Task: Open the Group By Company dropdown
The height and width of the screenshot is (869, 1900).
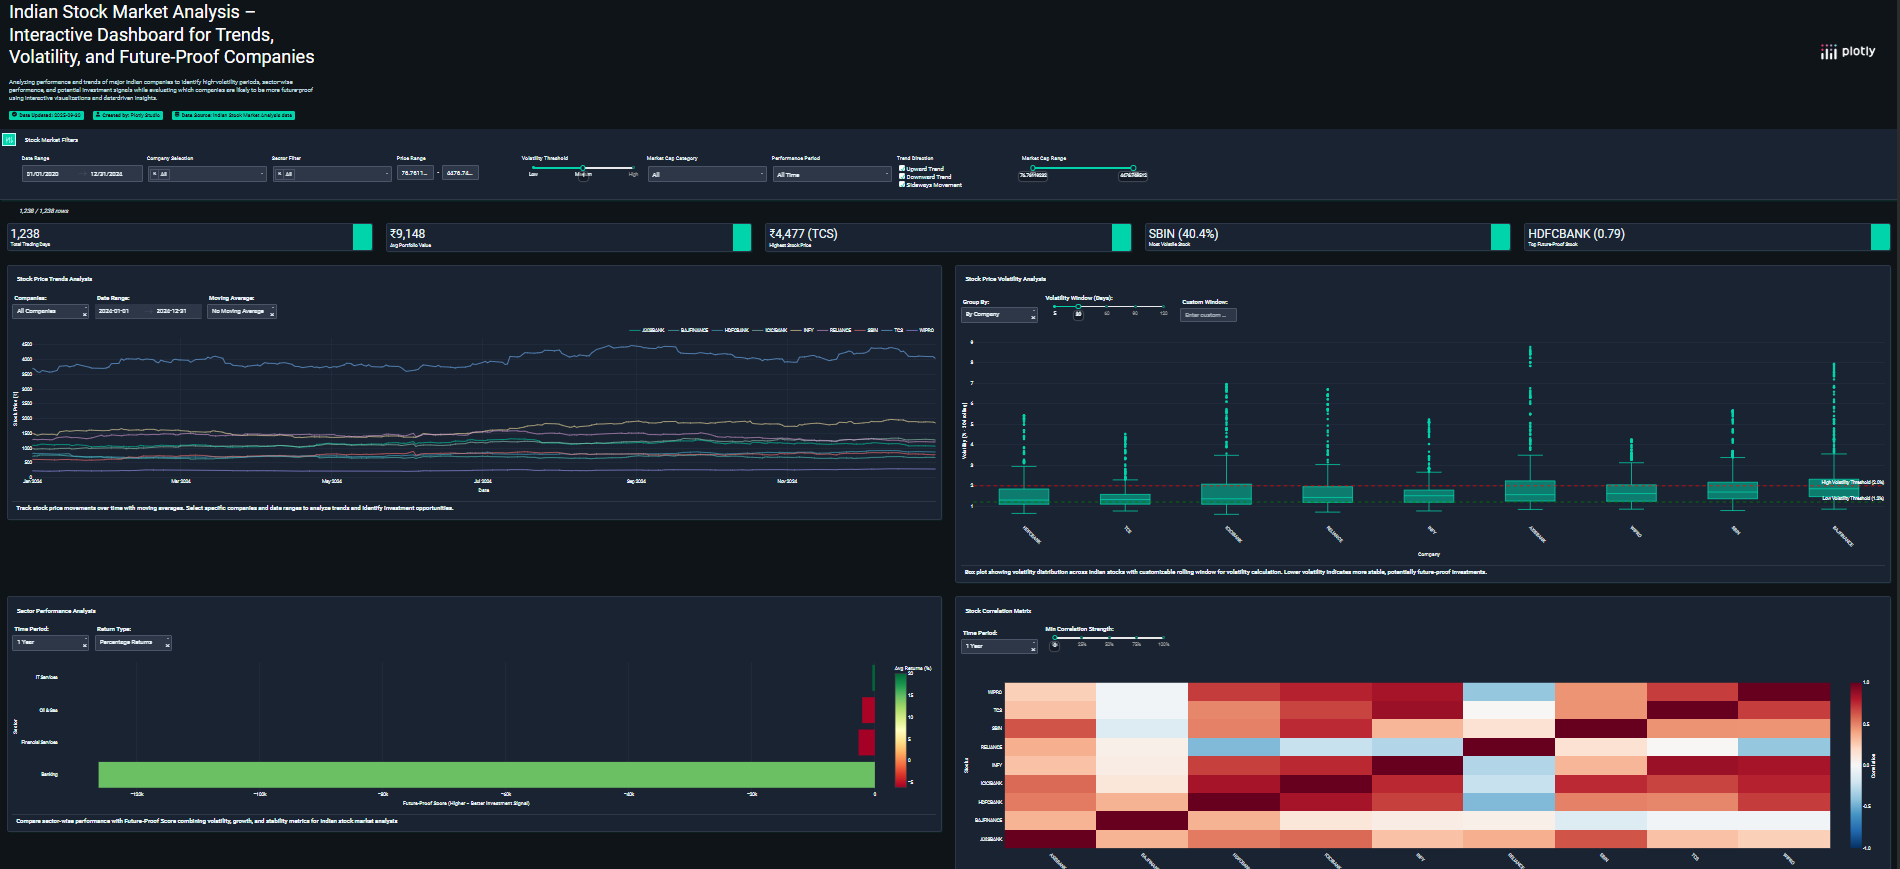Action: click(x=1000, y=314)
